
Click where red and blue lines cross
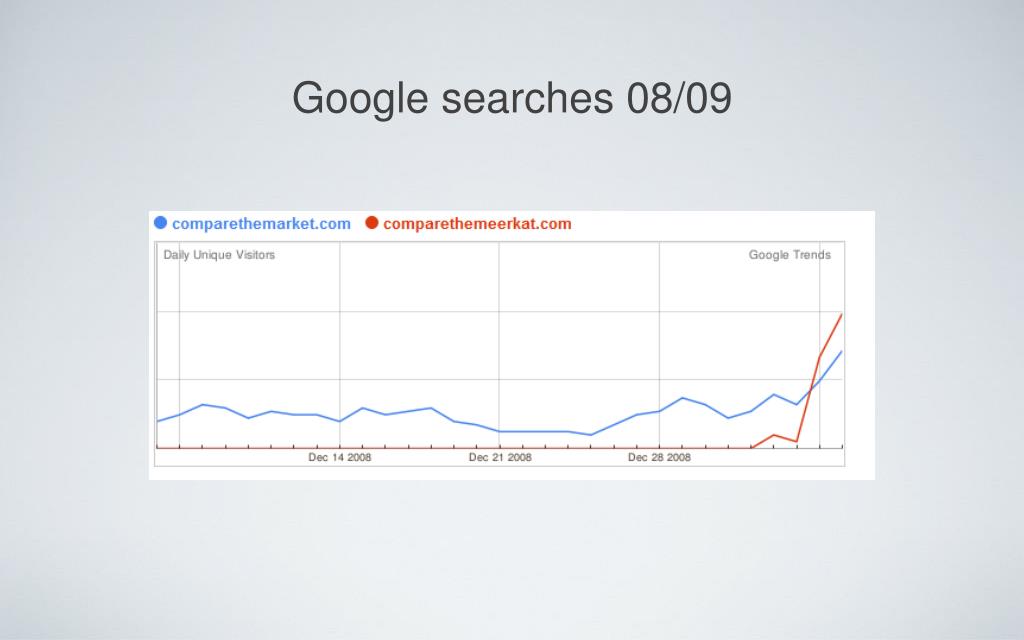810,389
